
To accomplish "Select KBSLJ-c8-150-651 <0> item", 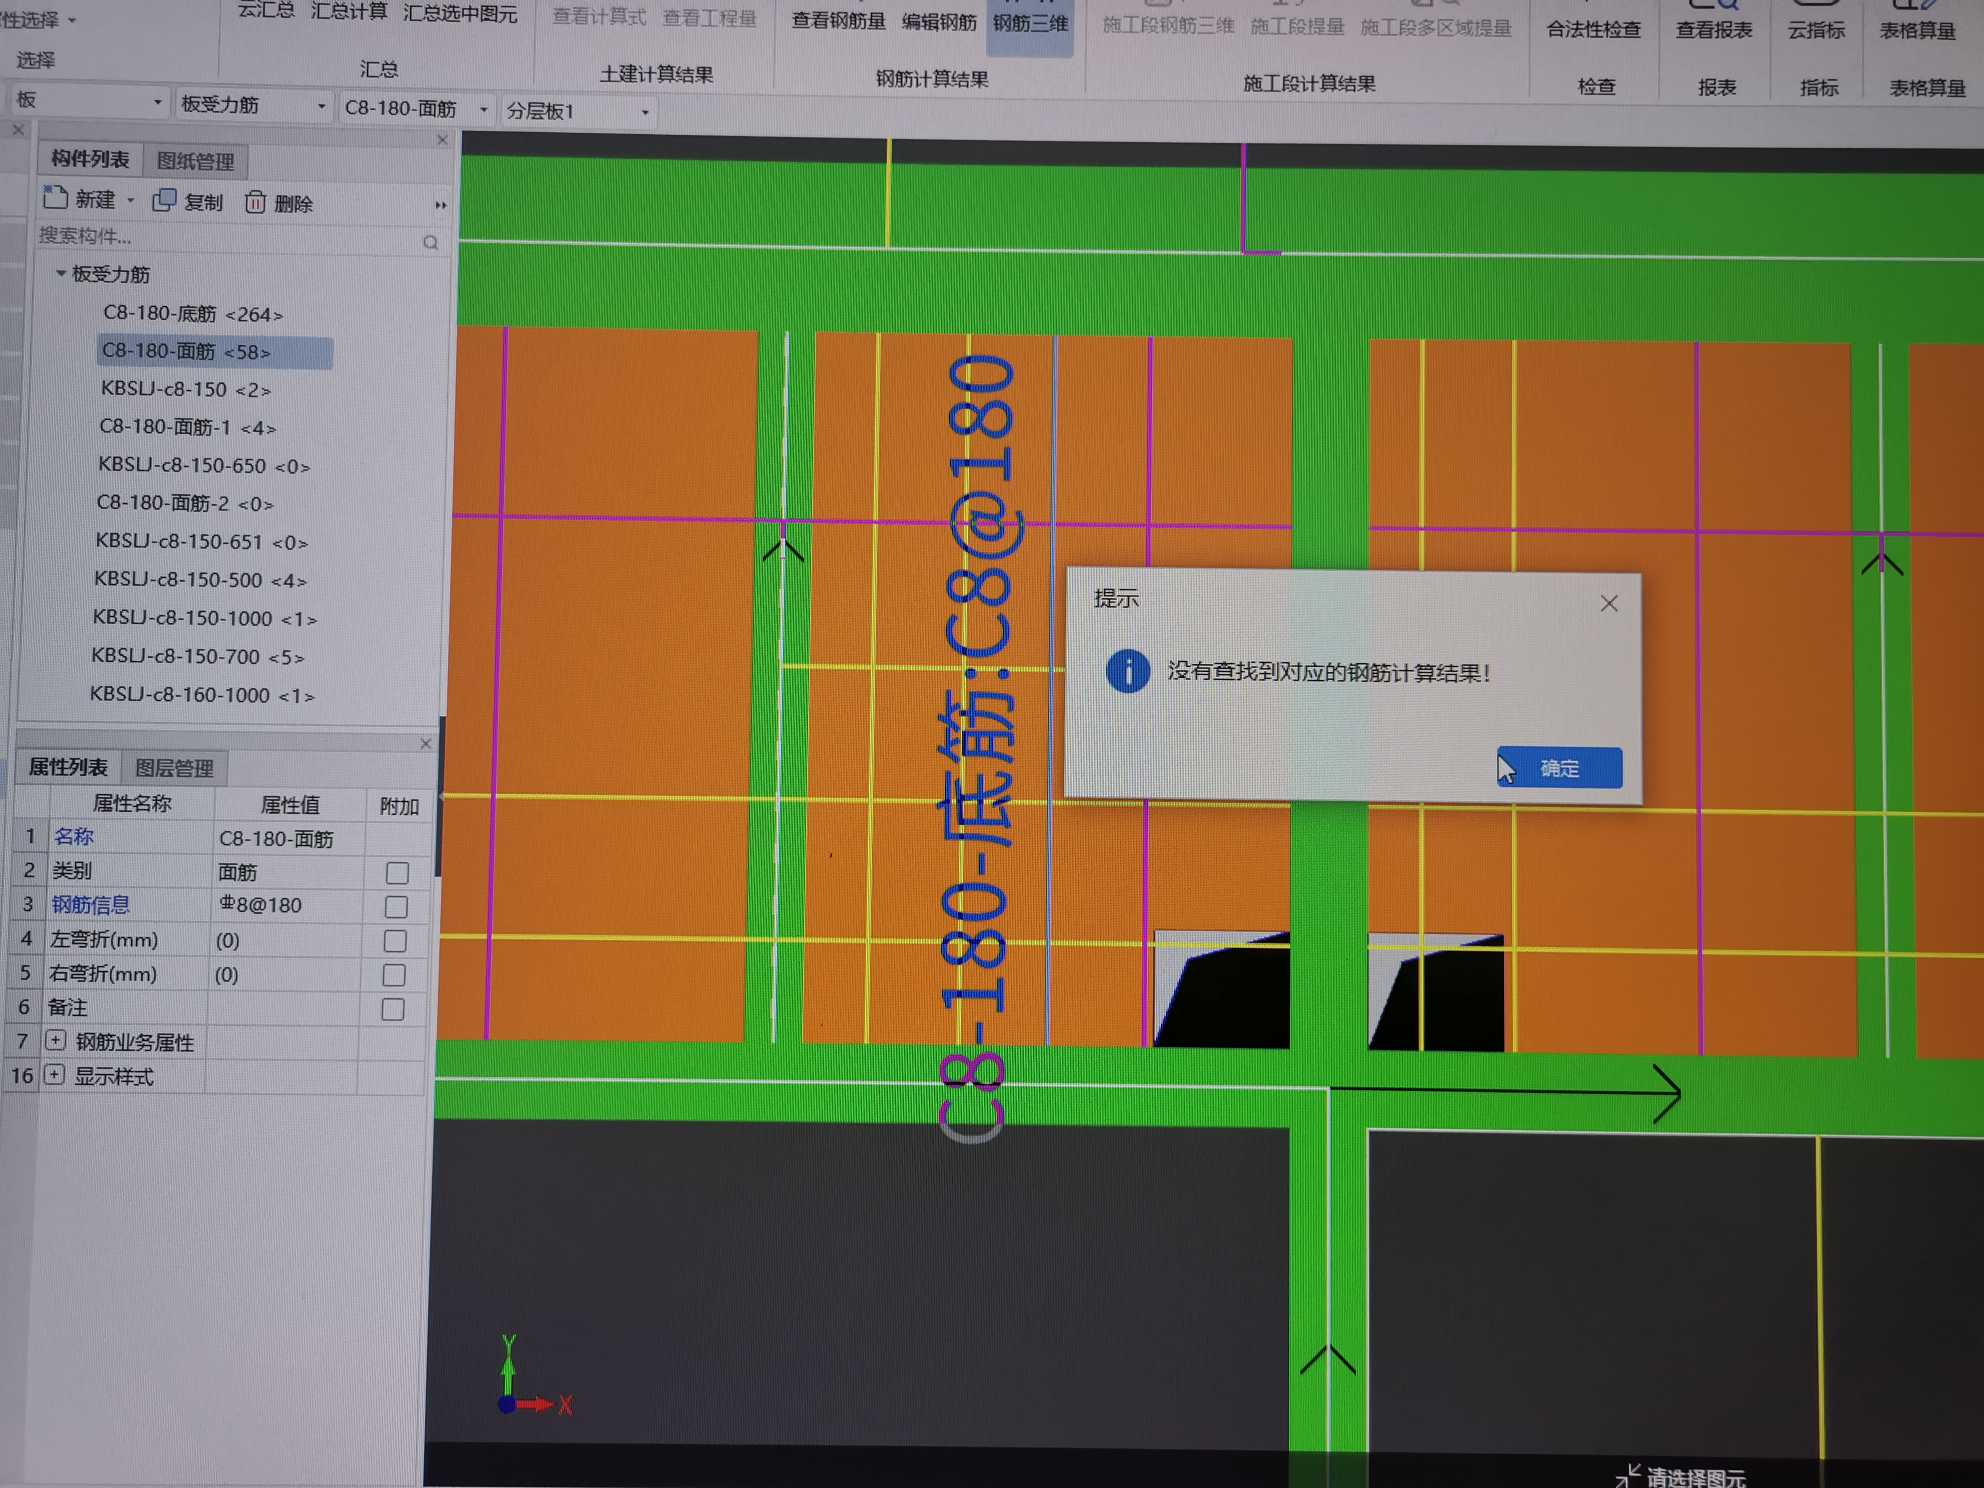I will [201, 542].
